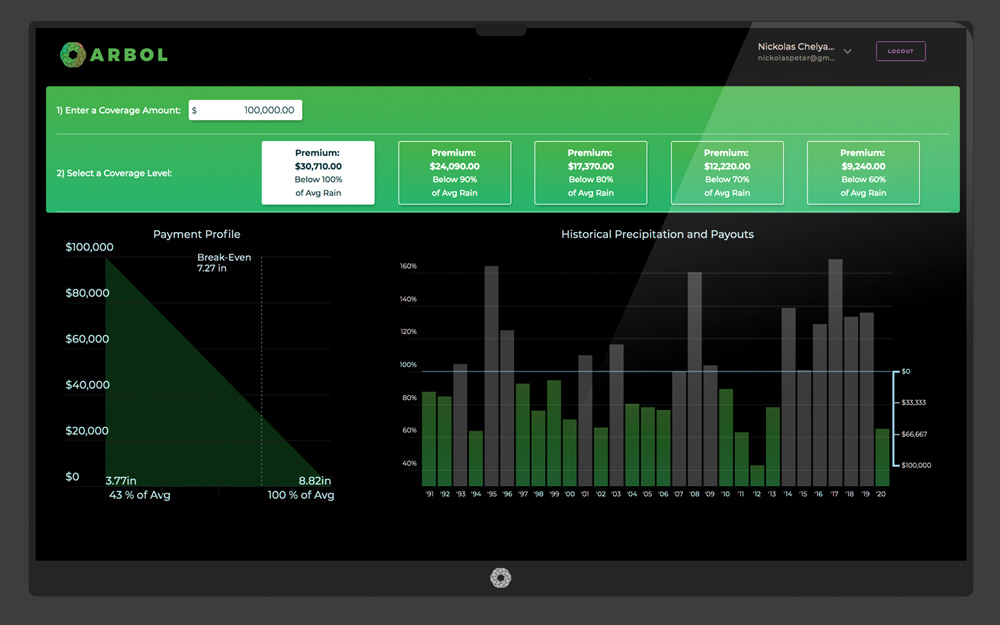The height and width of the screenshot is (625, 1000).
Task: Click the '17 tallest gray bar
Action: coord(835,372)
